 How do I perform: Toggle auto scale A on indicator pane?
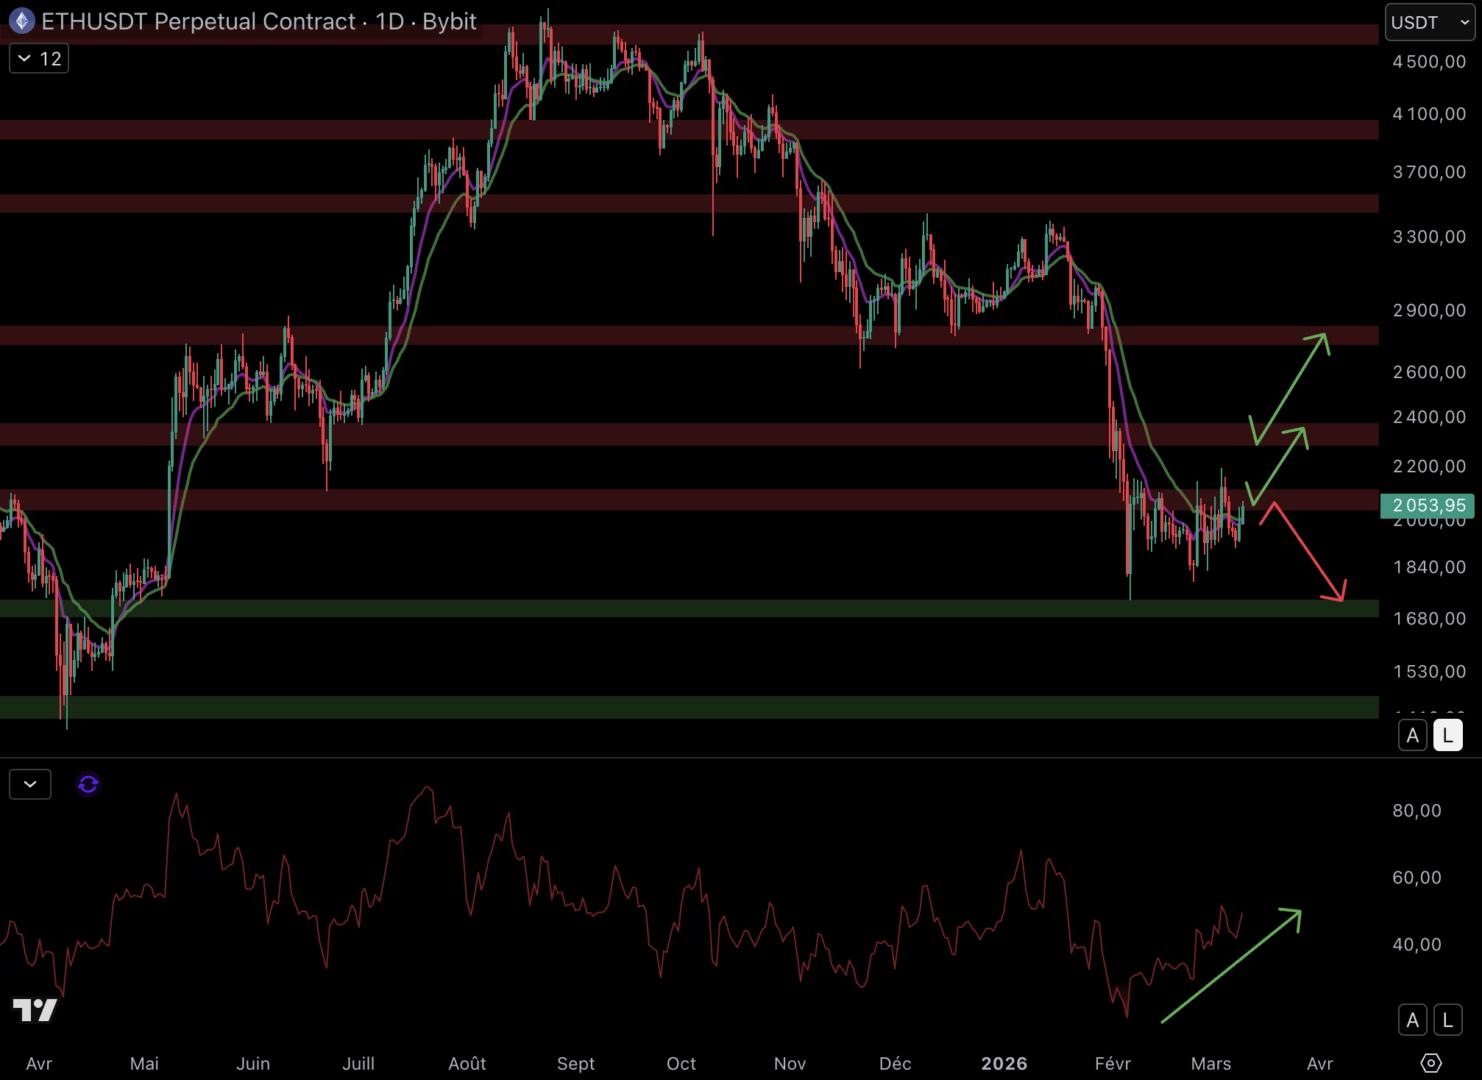pyautogui.click(x=1412, y=1020)
